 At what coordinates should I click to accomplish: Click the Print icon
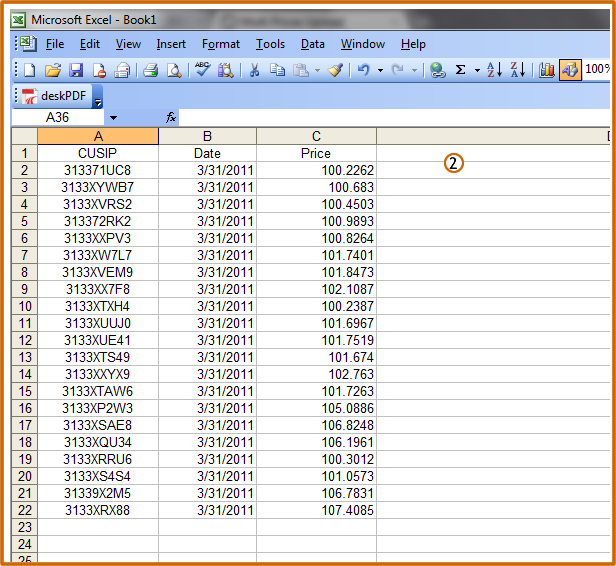[150, 70]
